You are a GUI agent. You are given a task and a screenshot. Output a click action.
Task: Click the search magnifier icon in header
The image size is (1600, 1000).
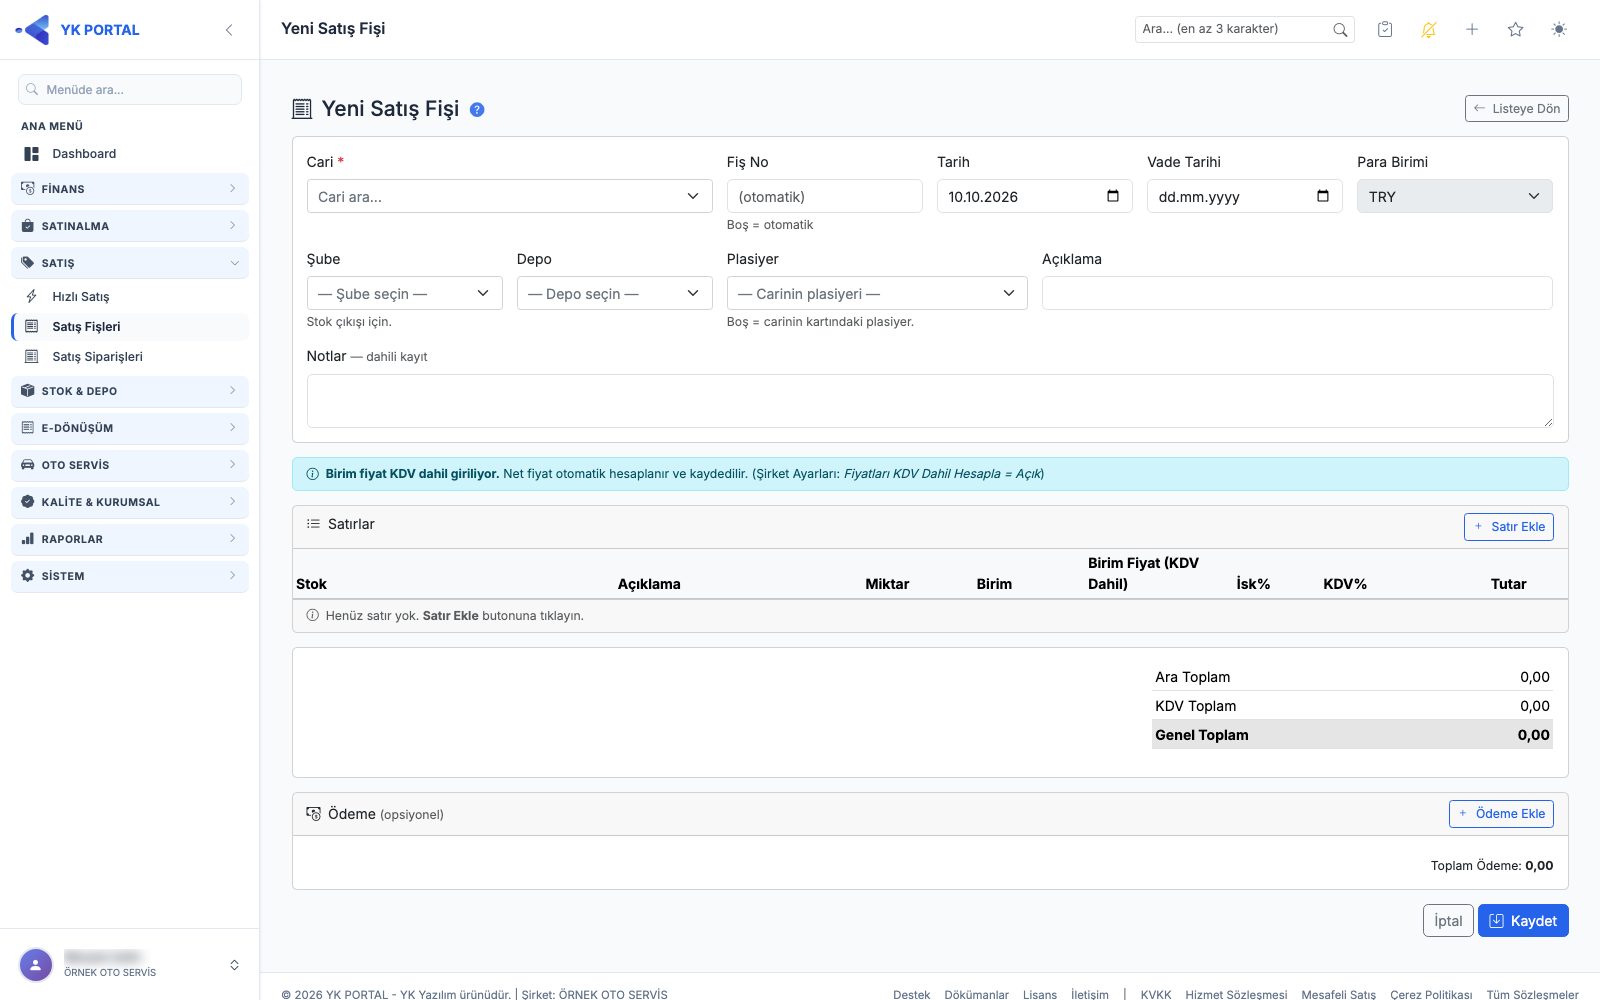point(1340,30)
